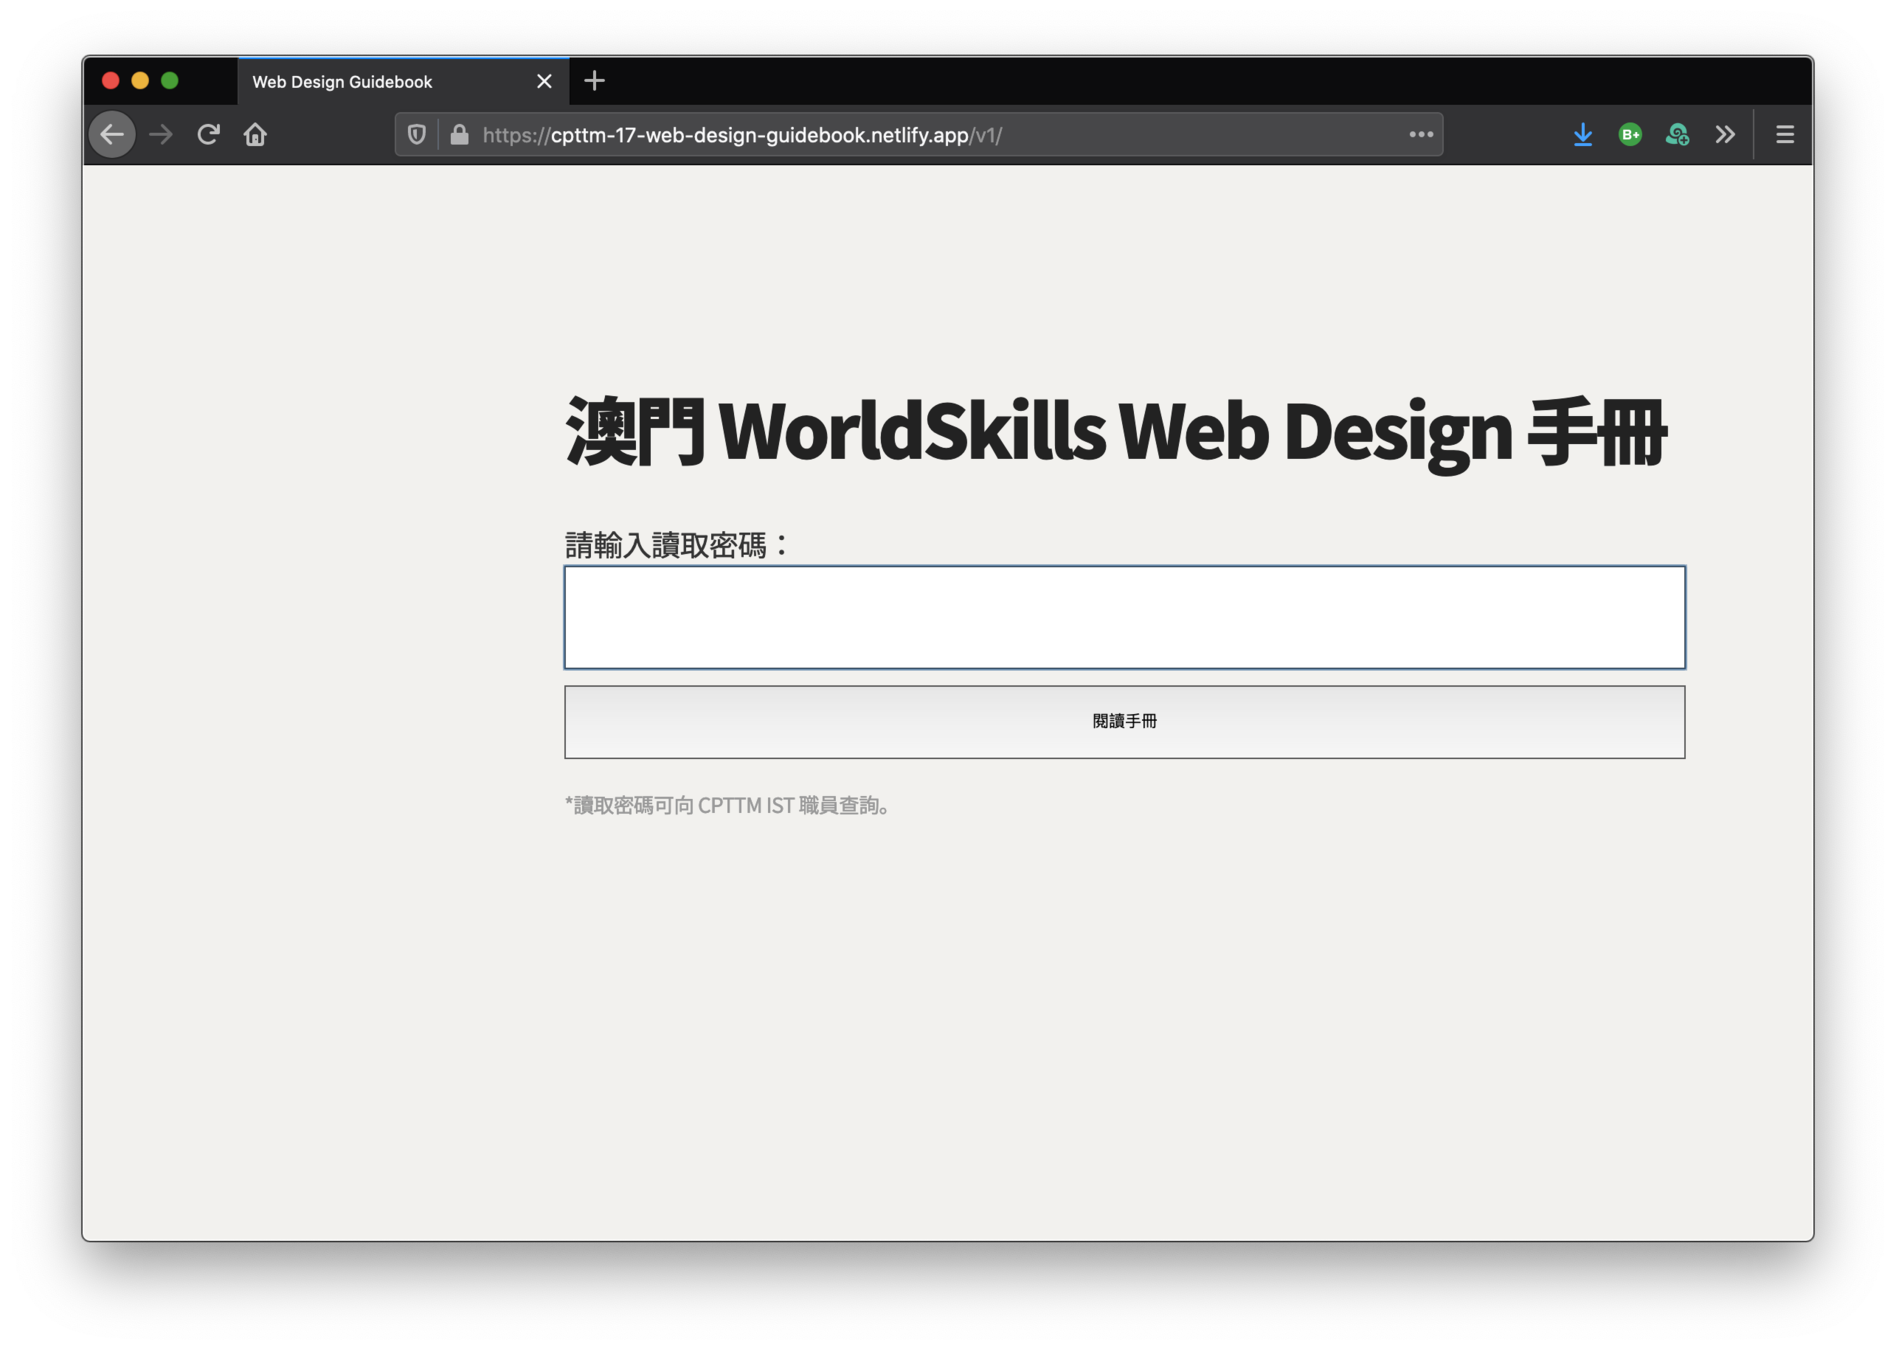Viewport: 1896px width, 1350px height.
Task: Close the Web Design Guidebook tab
Action: 544,81
